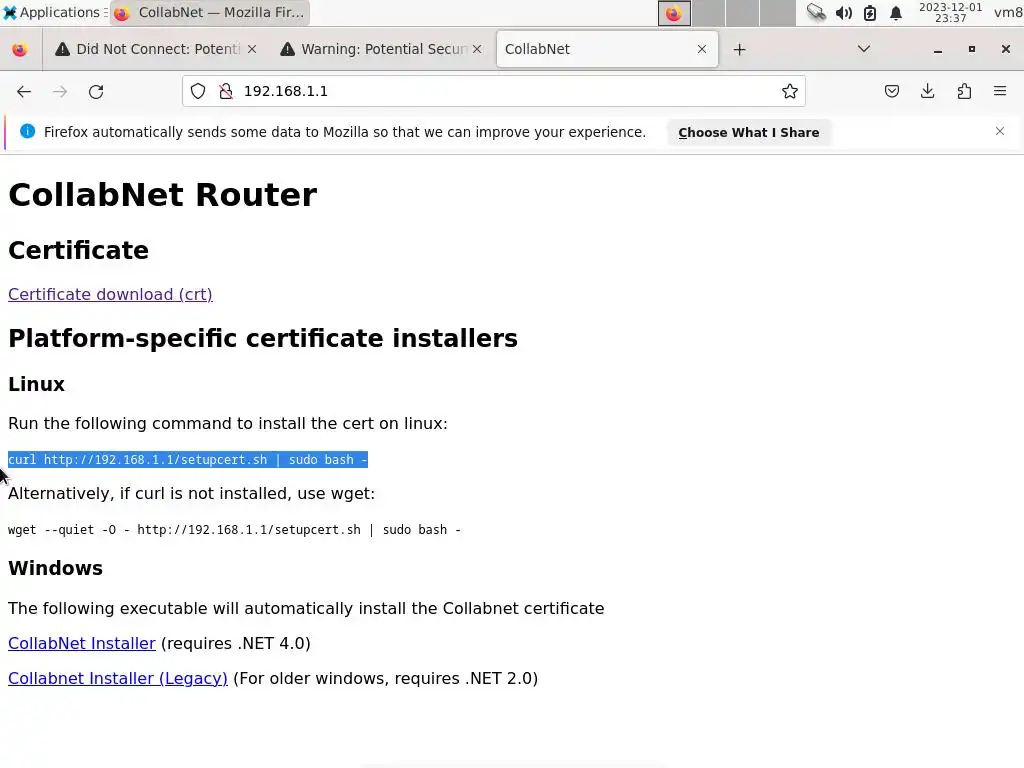Click the highlighted curl setupcert.sh command

(x=188, y=460)
